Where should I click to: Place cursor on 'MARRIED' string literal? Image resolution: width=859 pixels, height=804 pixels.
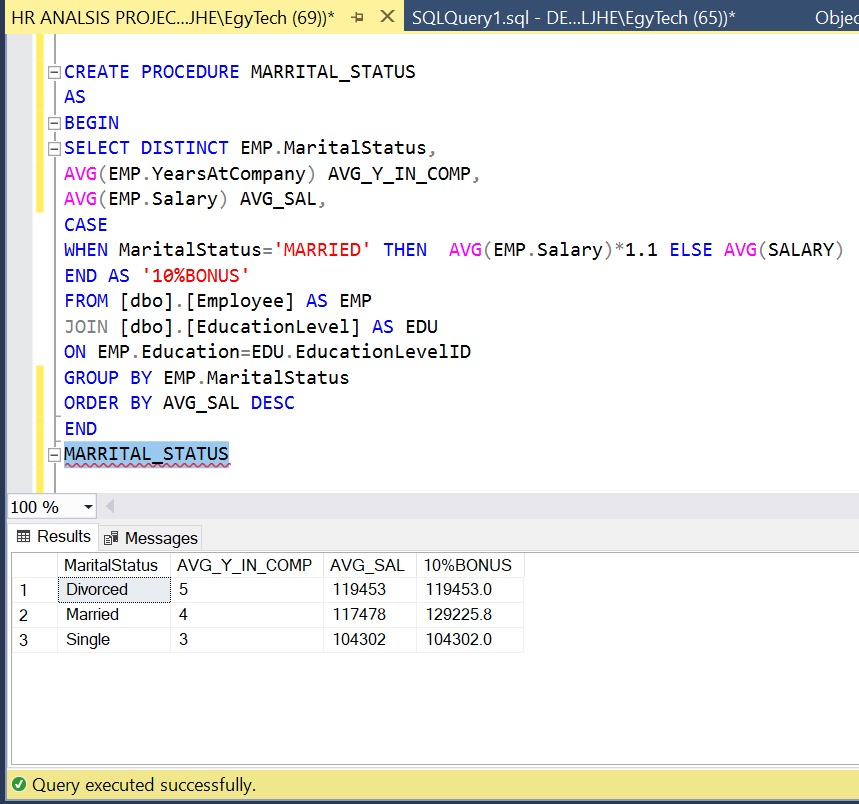pos(322,250)
